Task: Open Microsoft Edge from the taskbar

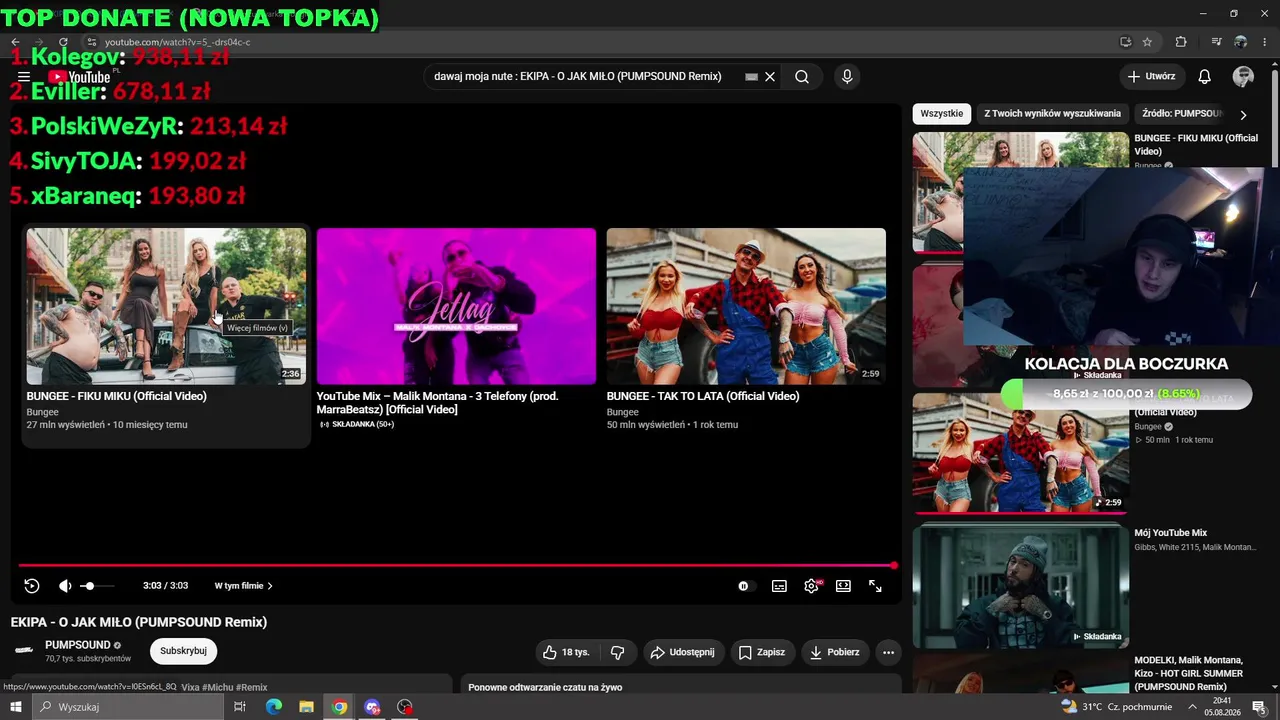Action: [274, 707]
